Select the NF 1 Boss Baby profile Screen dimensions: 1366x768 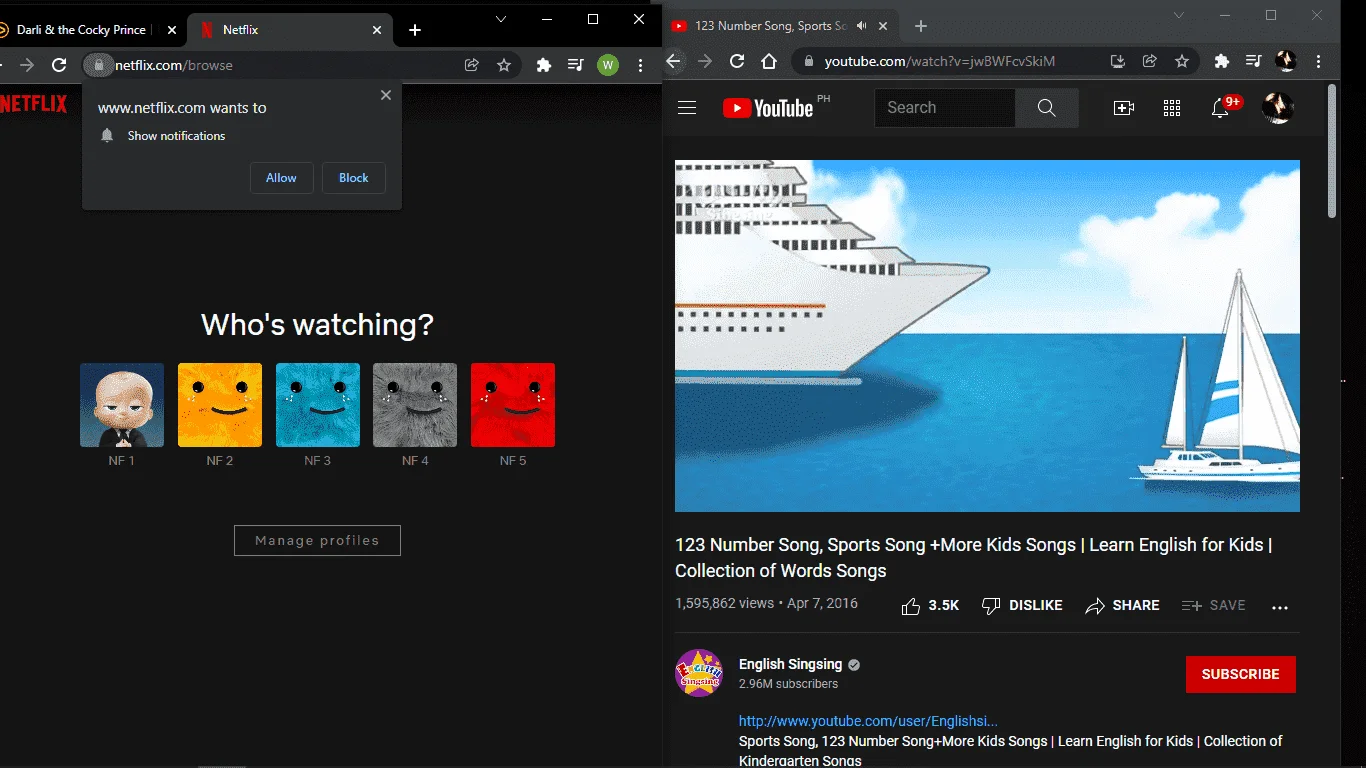[x=122, y=405]
